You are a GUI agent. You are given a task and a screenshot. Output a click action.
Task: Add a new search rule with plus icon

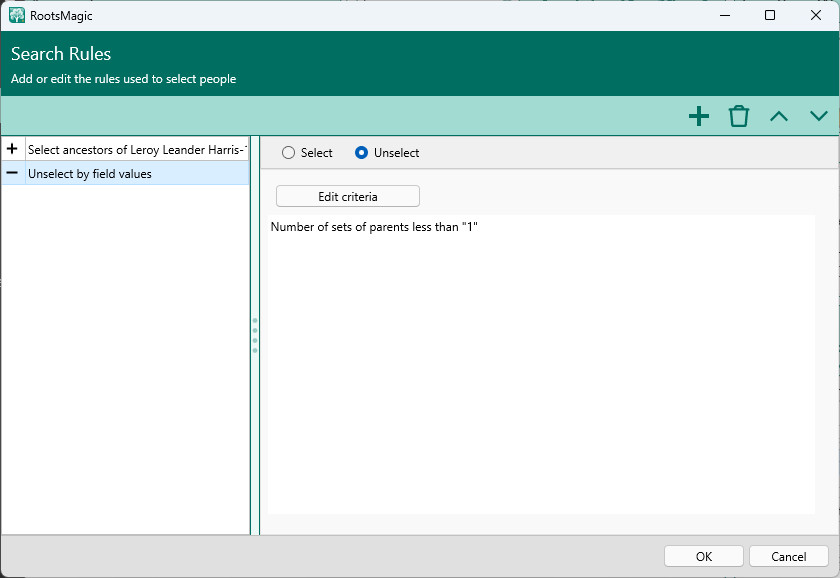point(699,116)
